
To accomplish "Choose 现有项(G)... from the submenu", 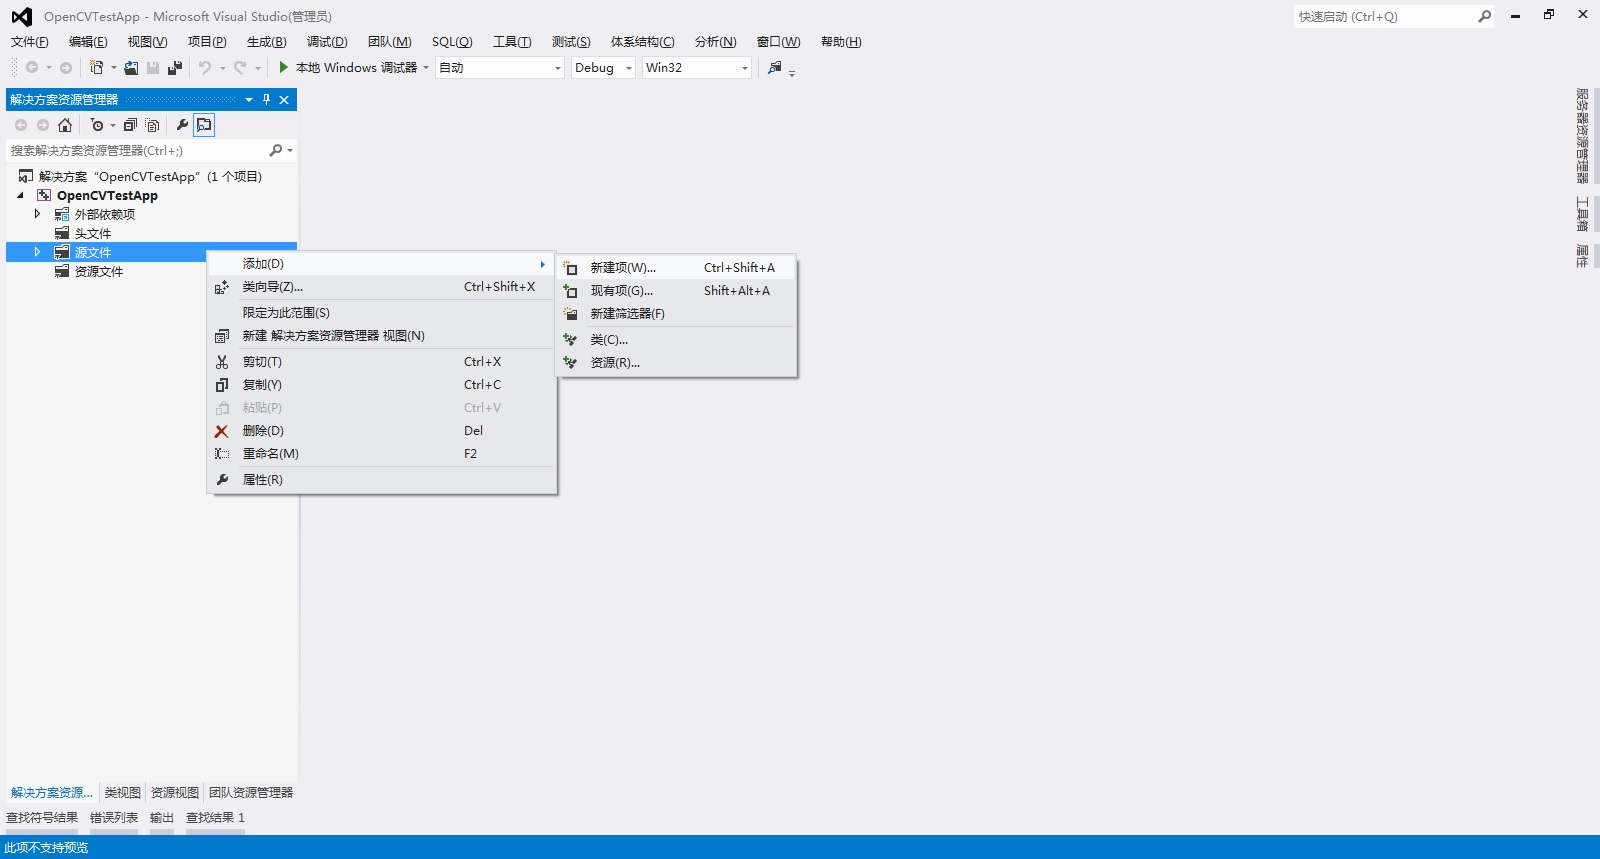I will click(676, 291).
